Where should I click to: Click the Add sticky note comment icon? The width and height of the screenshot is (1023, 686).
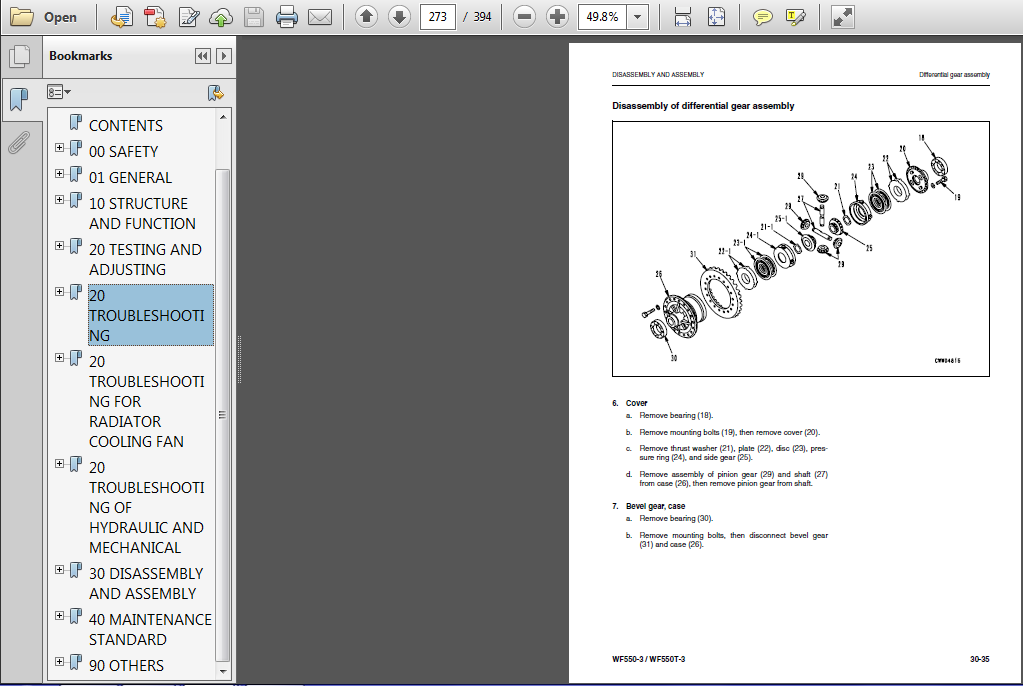click(762, 17)
